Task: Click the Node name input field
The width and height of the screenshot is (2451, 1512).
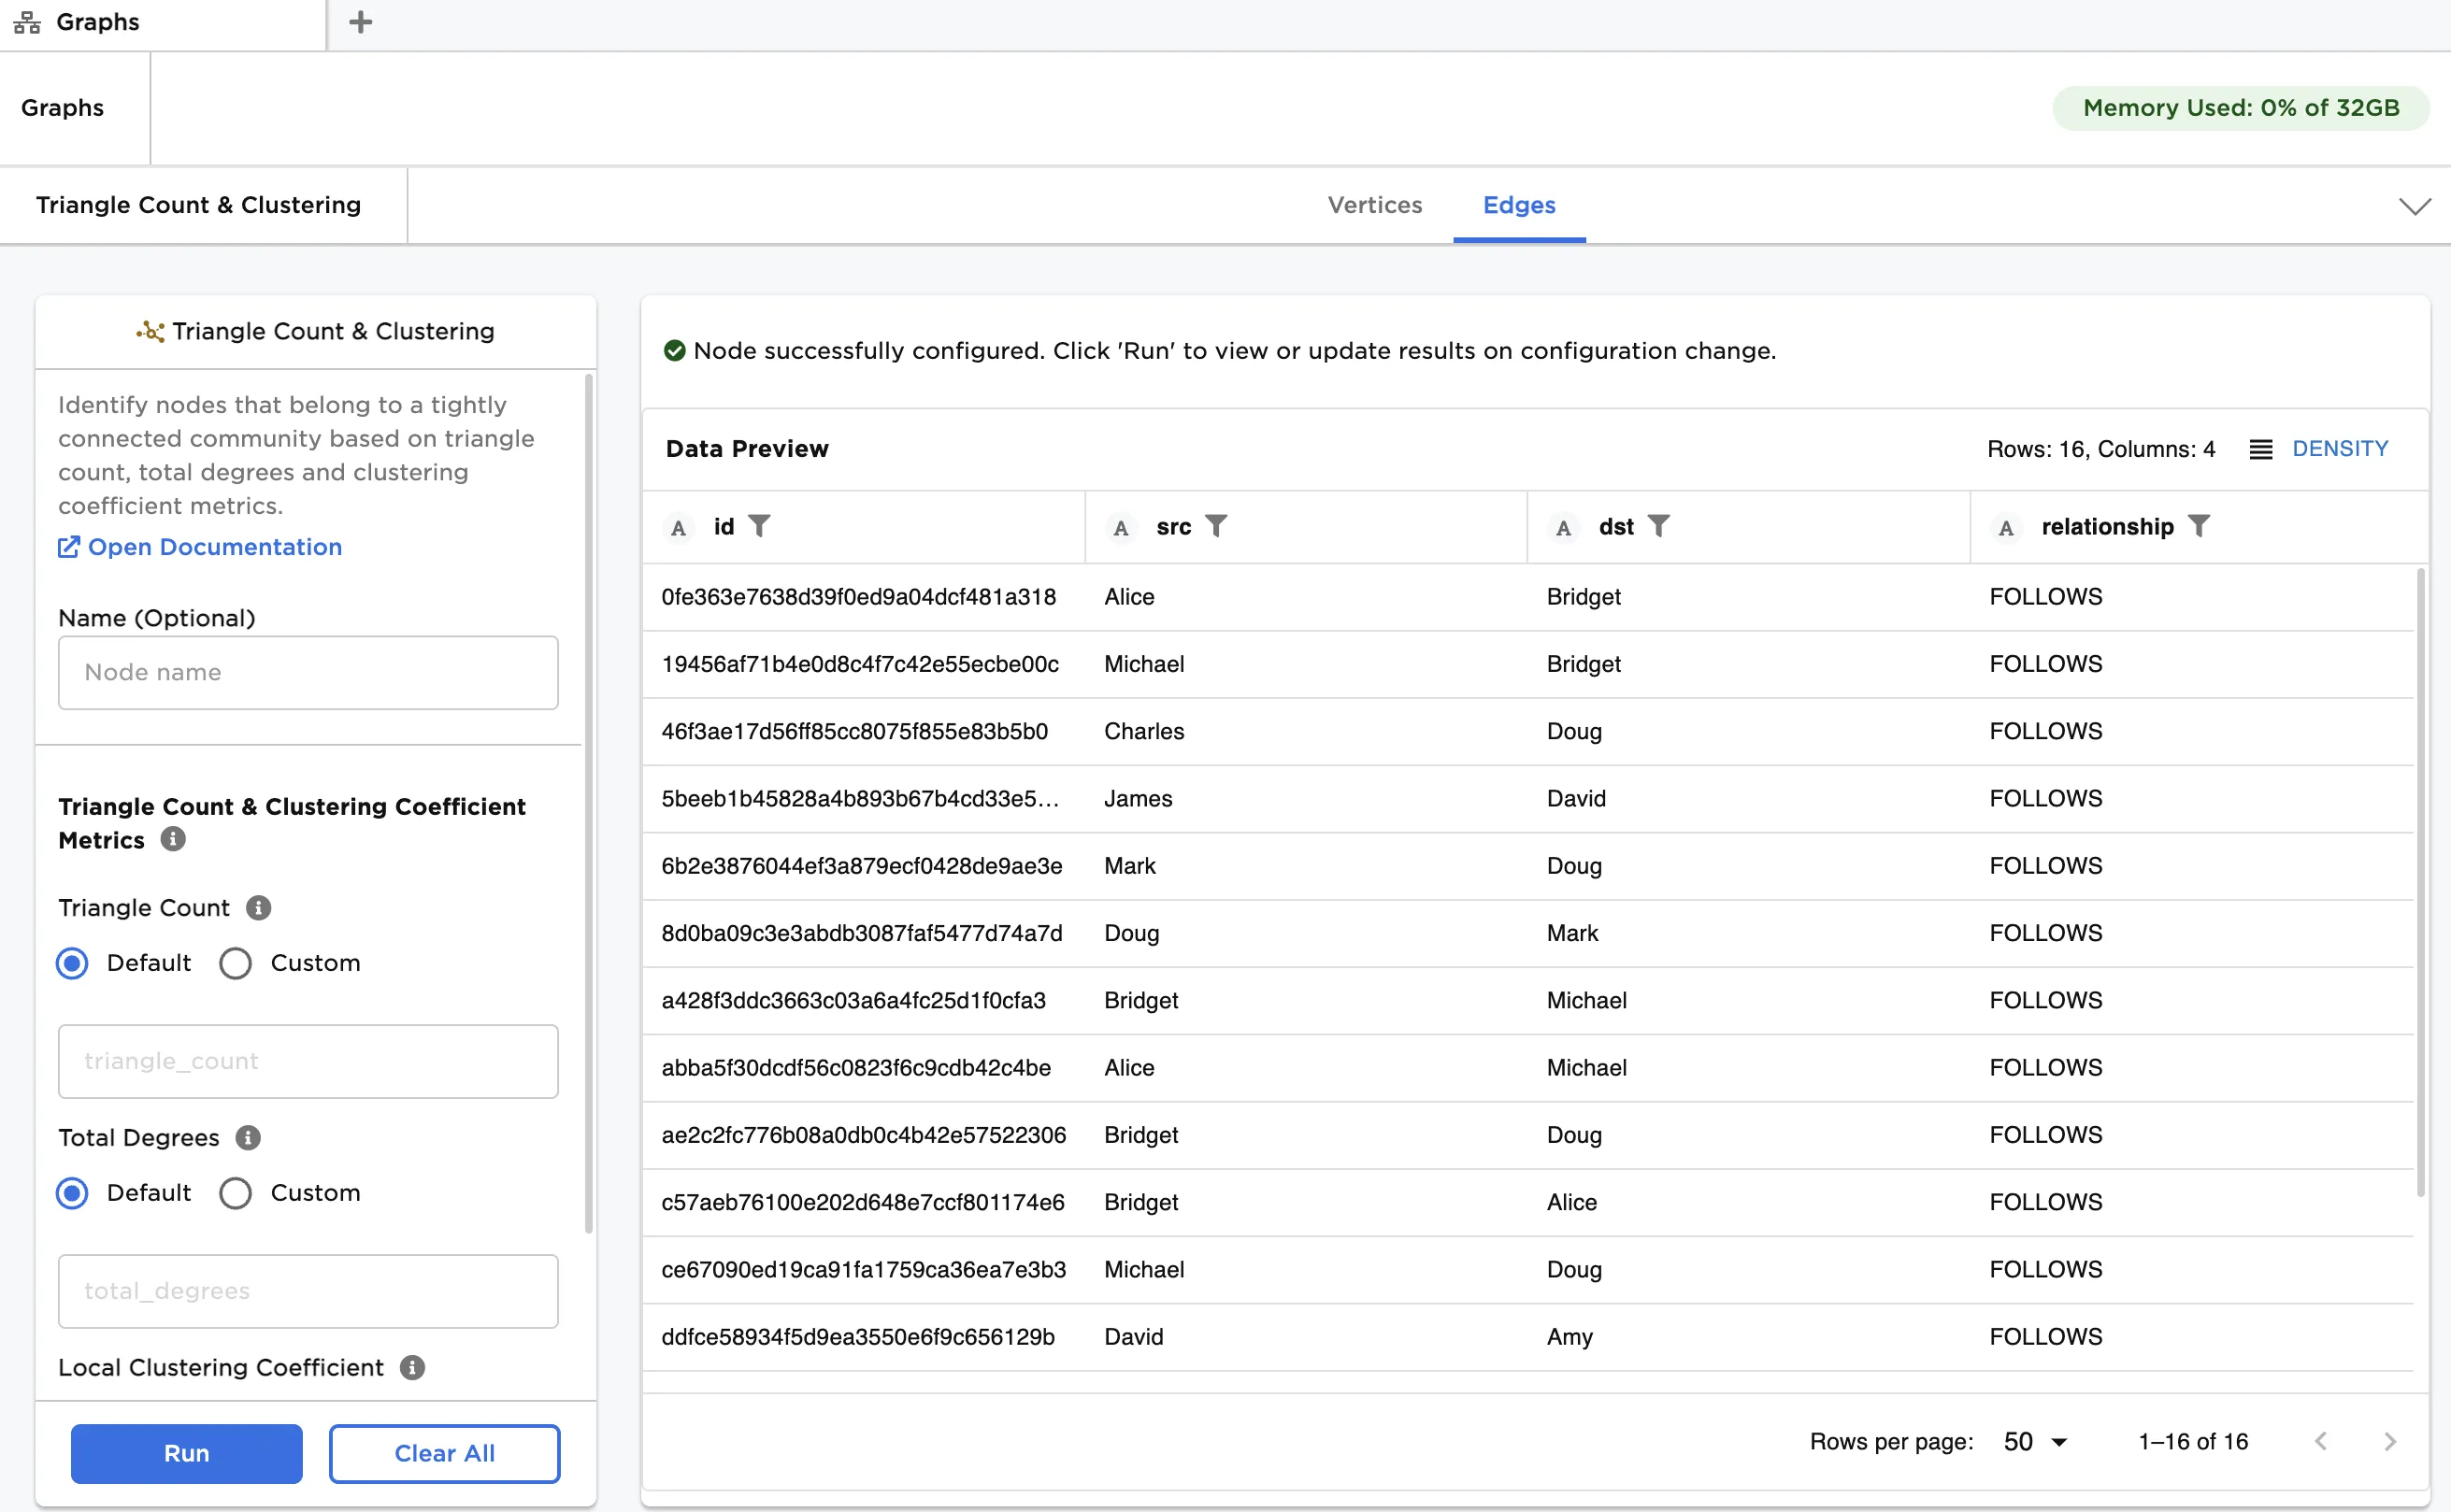Action: (x=308, y=673)
